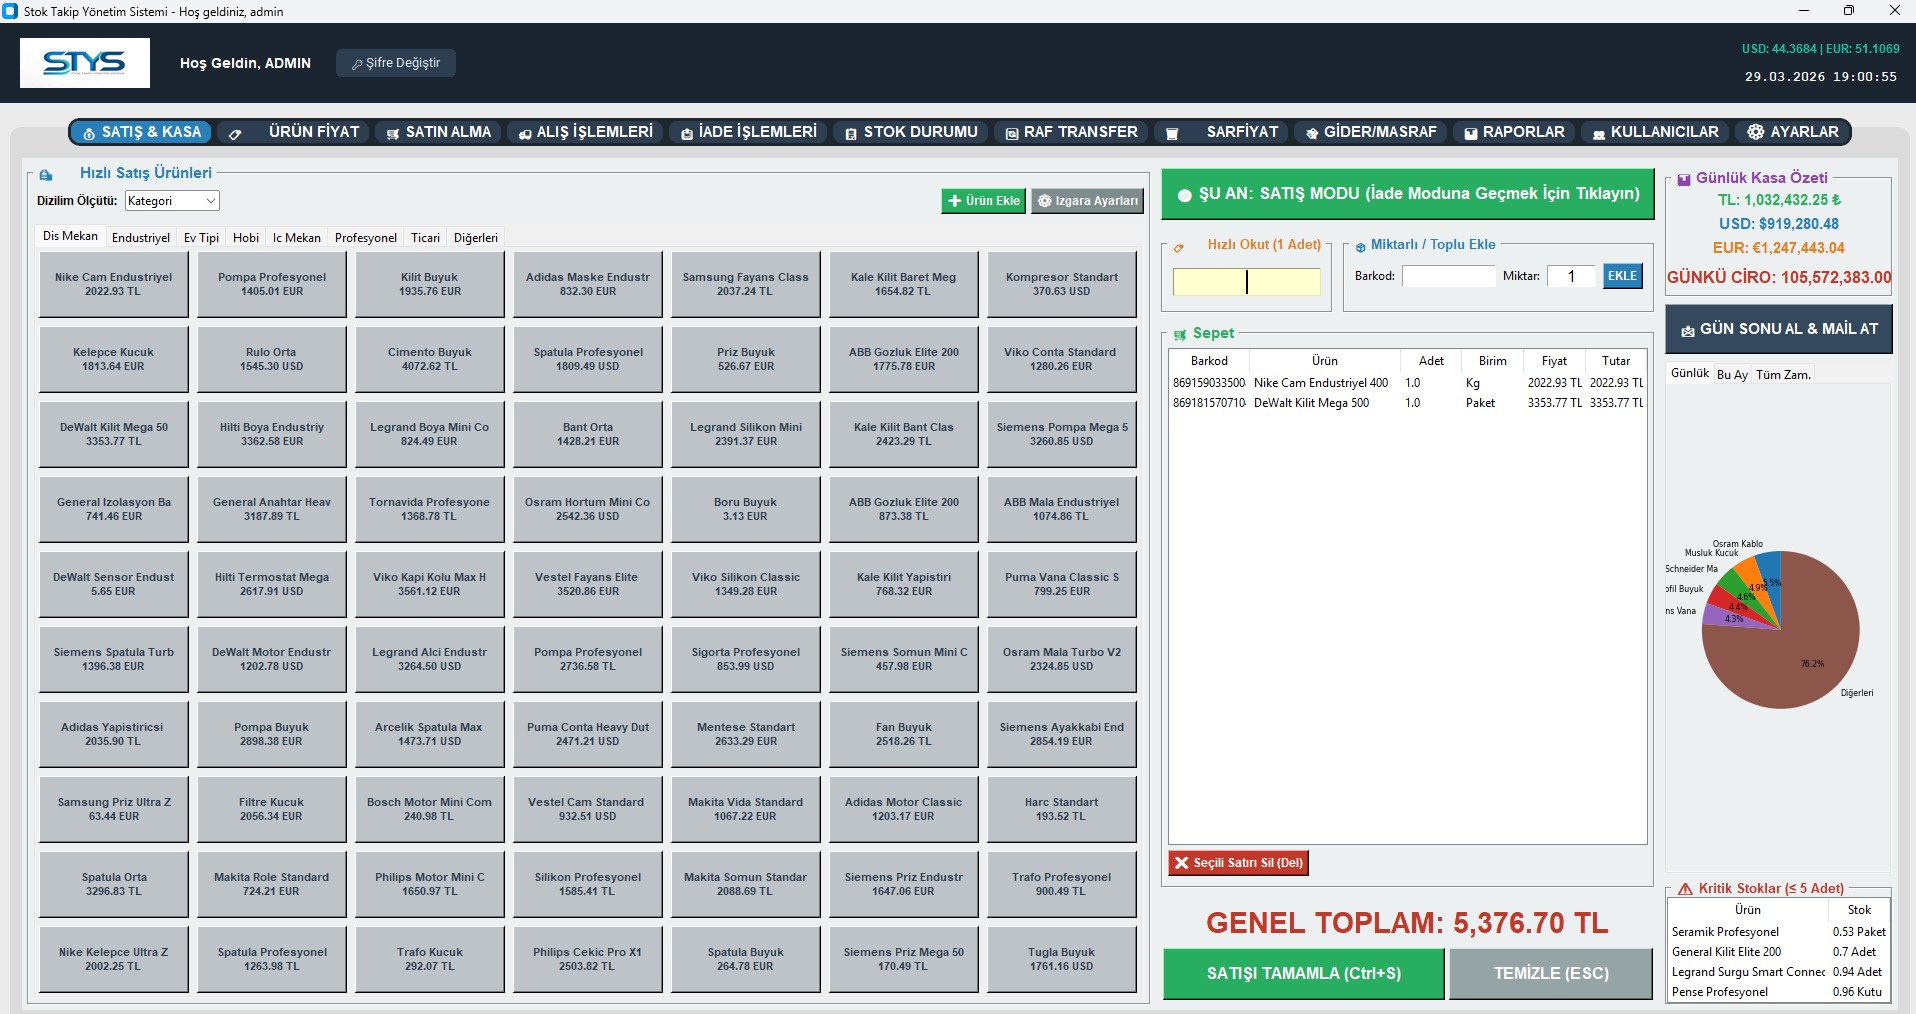The height and width of the screenshot is (1014, 1916).
Task: Toggle sales mode to return mode
Action: (x=1407, y=194)
